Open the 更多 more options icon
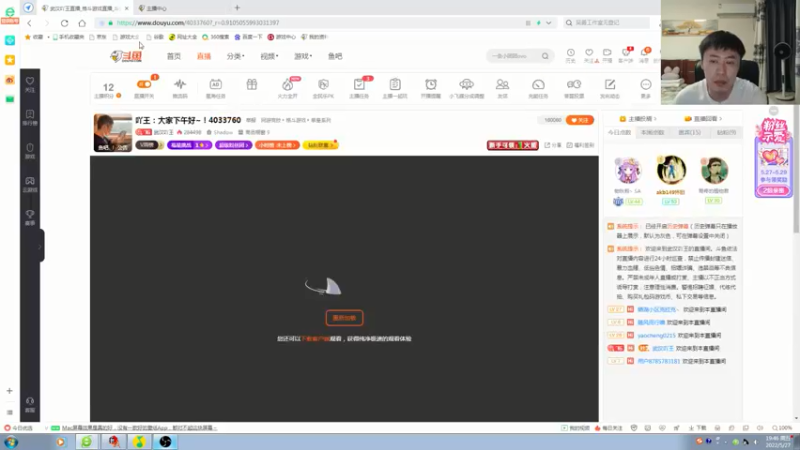The height and width of the screenshot is (450, 800). (646, 84)
